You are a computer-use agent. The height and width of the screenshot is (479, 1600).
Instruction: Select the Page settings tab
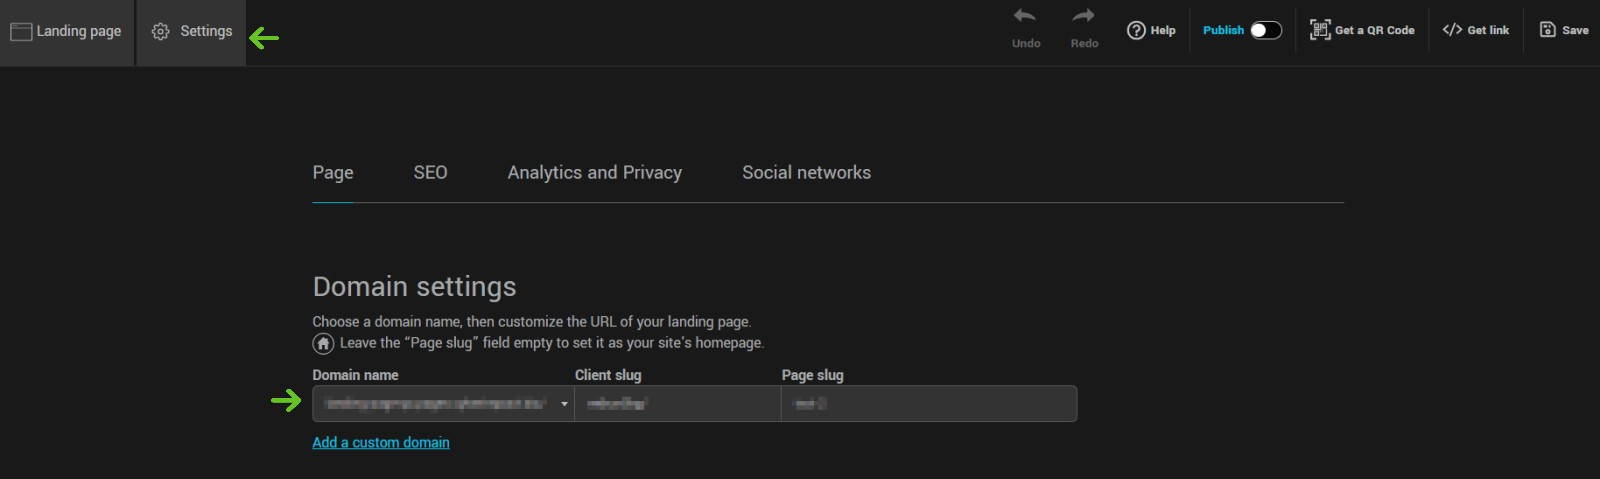point(333,173)
